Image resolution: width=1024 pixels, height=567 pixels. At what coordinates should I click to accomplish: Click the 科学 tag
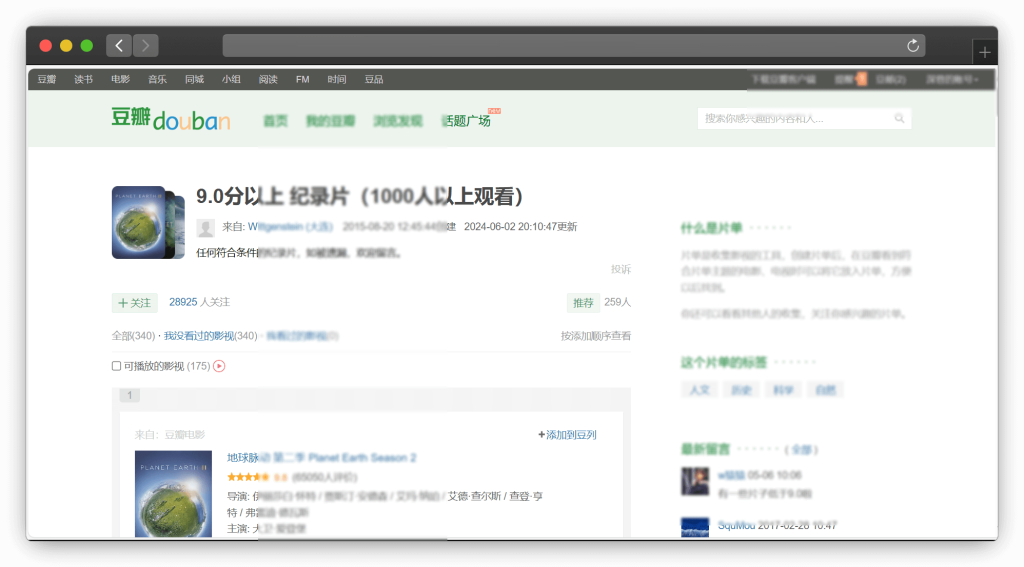[x=782, y=390]
